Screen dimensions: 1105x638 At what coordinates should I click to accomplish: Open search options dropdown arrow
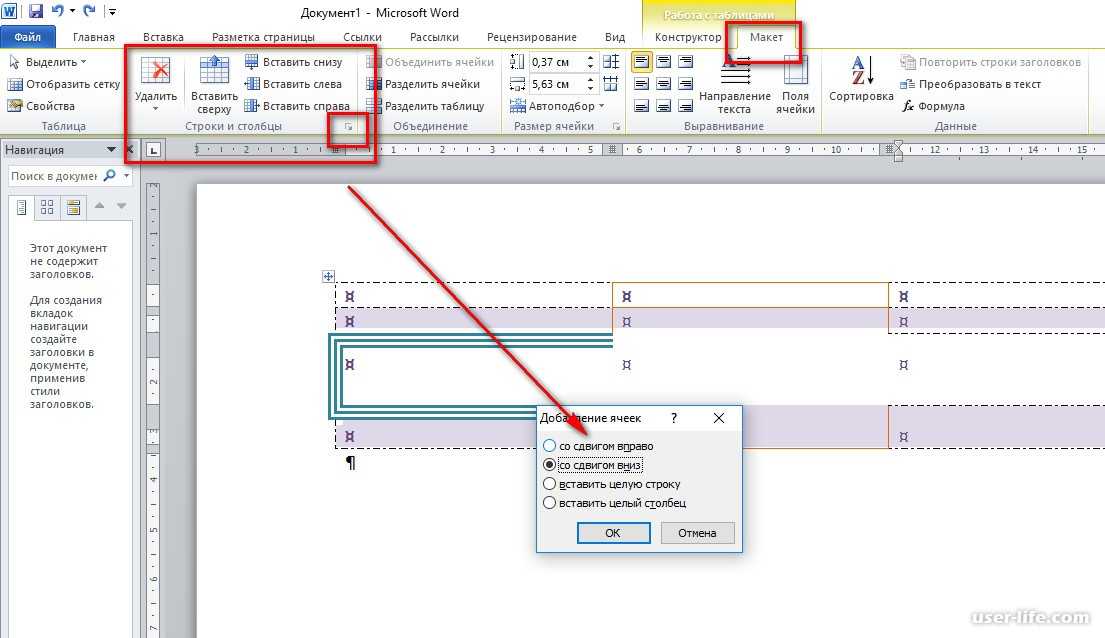click(x=127, y=176)
